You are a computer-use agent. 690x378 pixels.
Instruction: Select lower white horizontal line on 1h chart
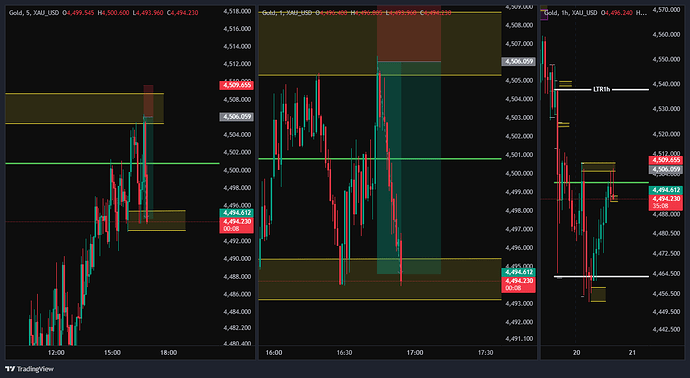[x=602, y=276]
